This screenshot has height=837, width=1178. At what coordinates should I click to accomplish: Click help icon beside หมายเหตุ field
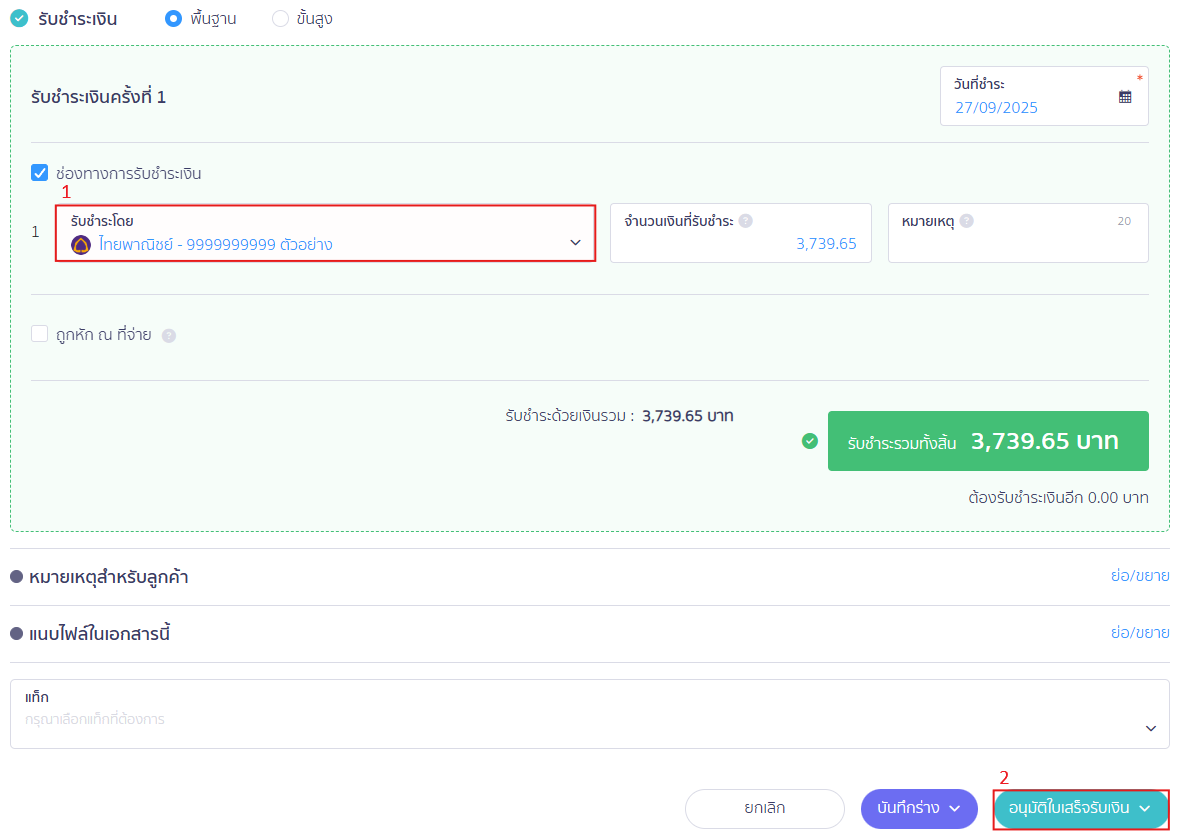click(966, 221)
